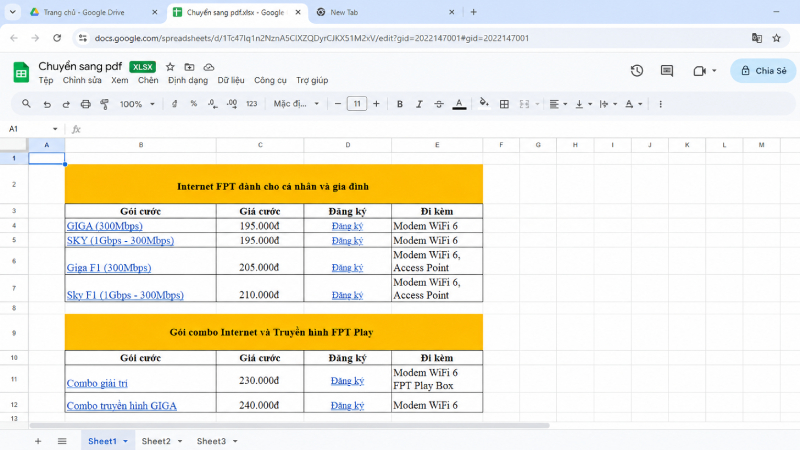
Task: Open the Giga F1 (300Mbps) link
Action: coord(109,267)
